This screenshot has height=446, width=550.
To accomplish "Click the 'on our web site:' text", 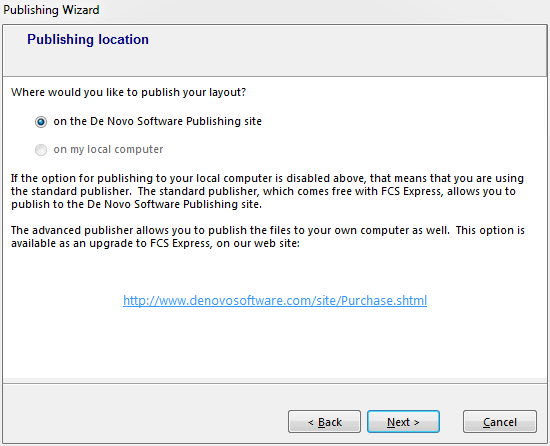I will tap(258, 243).
